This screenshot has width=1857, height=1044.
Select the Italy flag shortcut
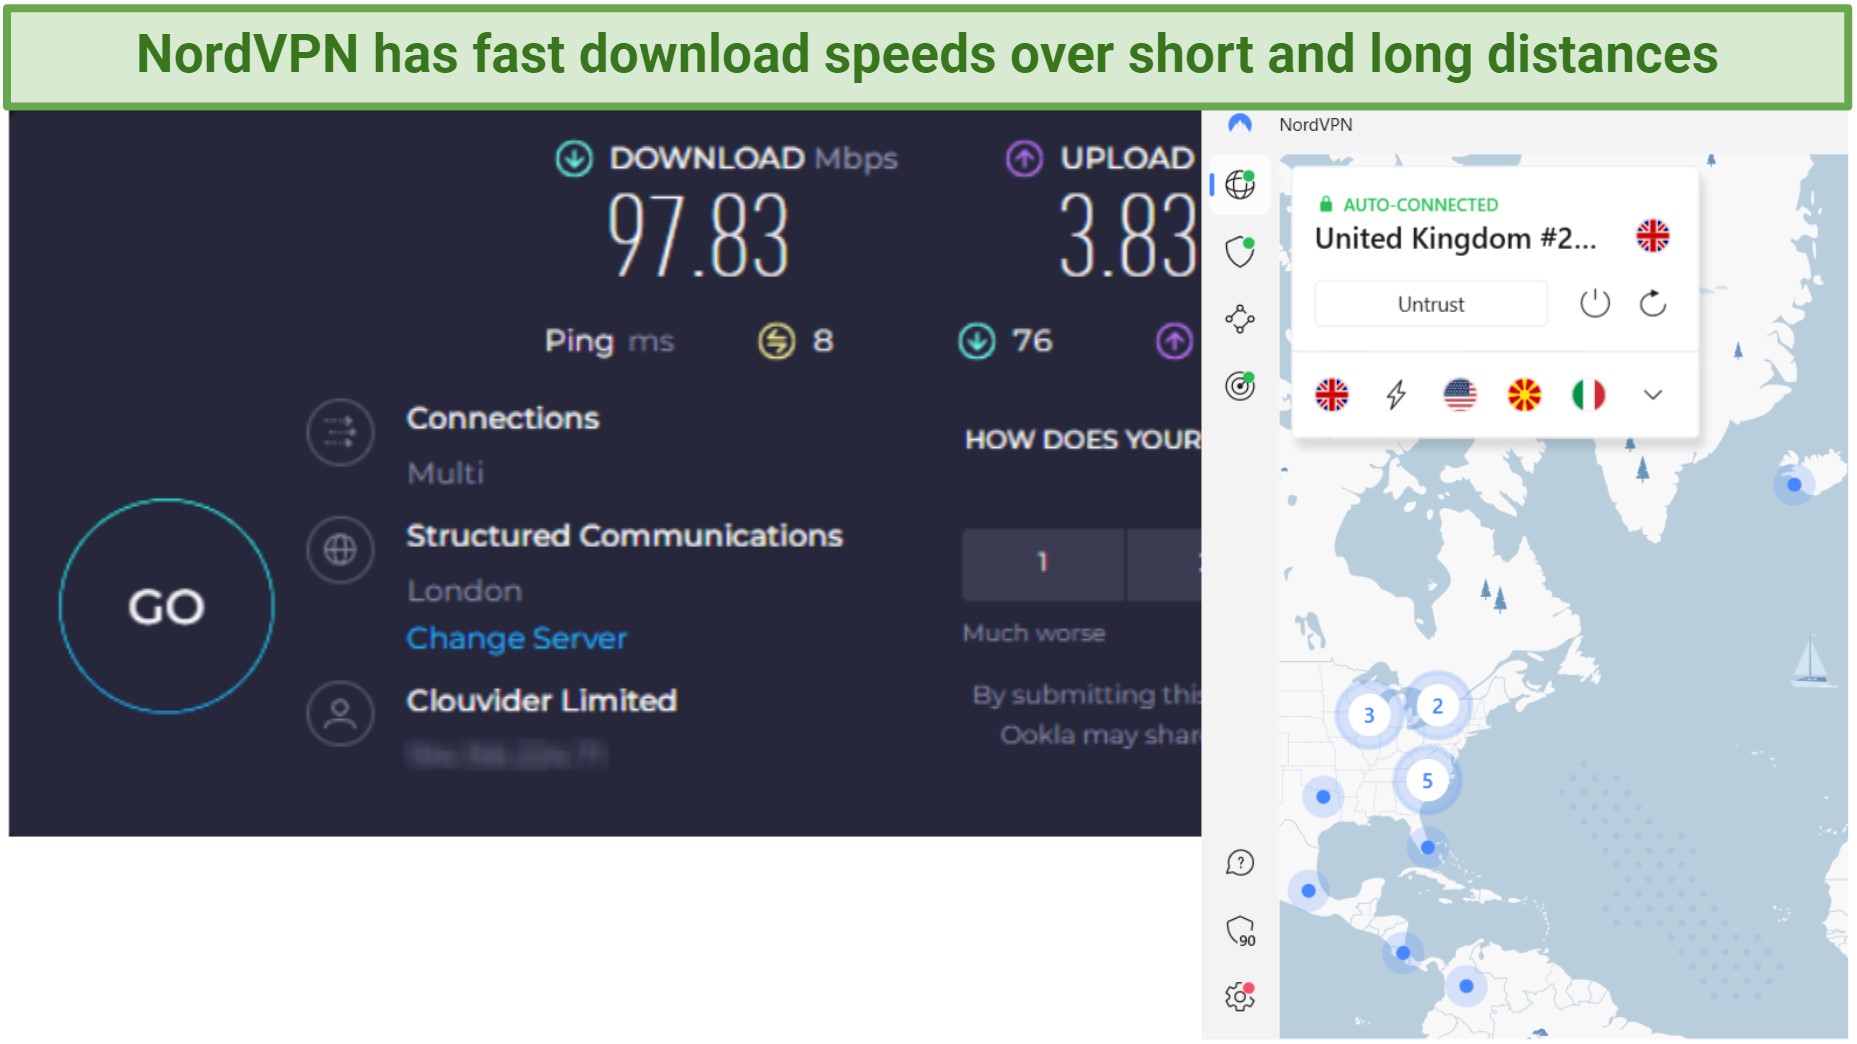[1588, 395]
